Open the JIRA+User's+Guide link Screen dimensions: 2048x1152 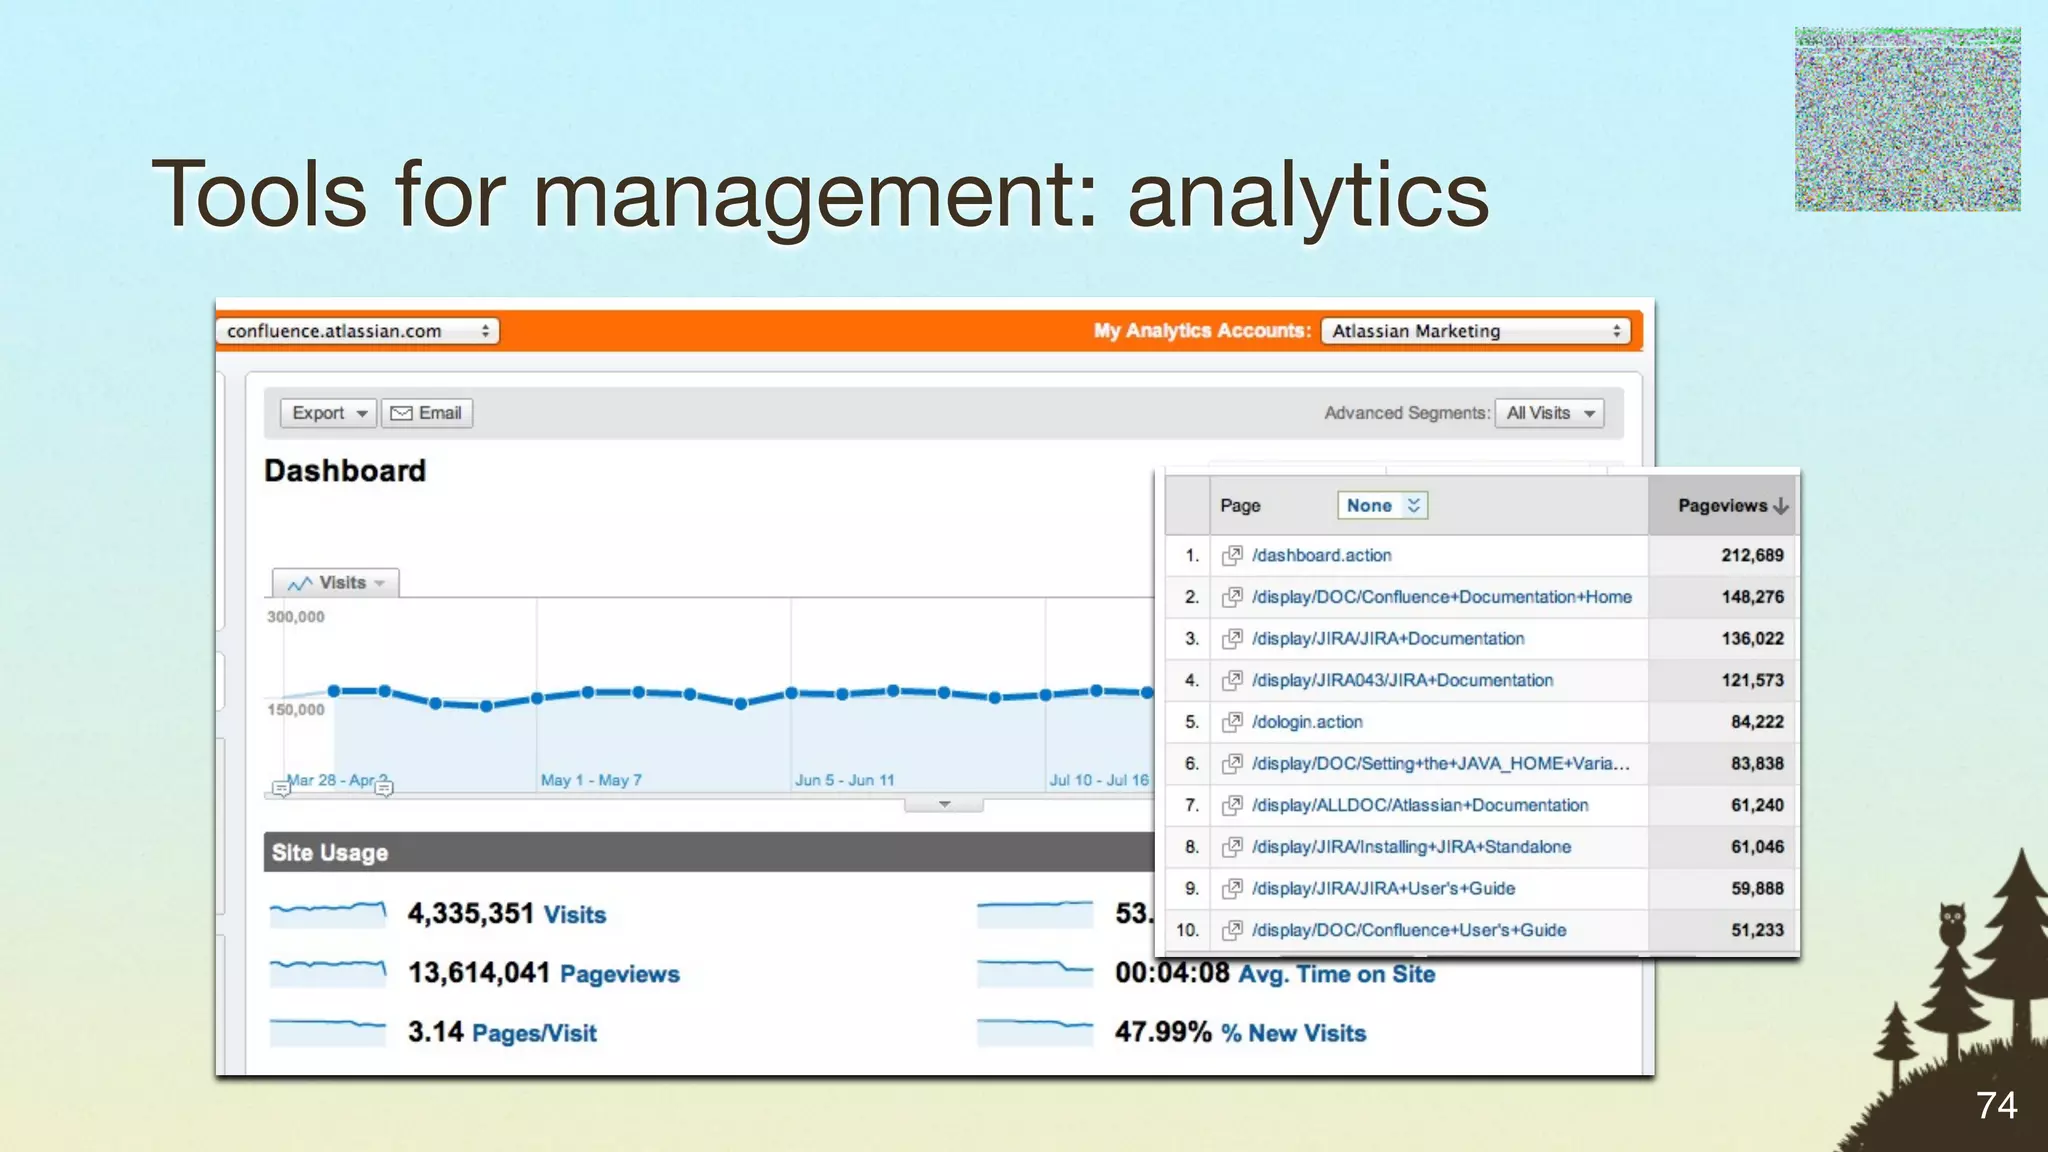(1383, 888)
